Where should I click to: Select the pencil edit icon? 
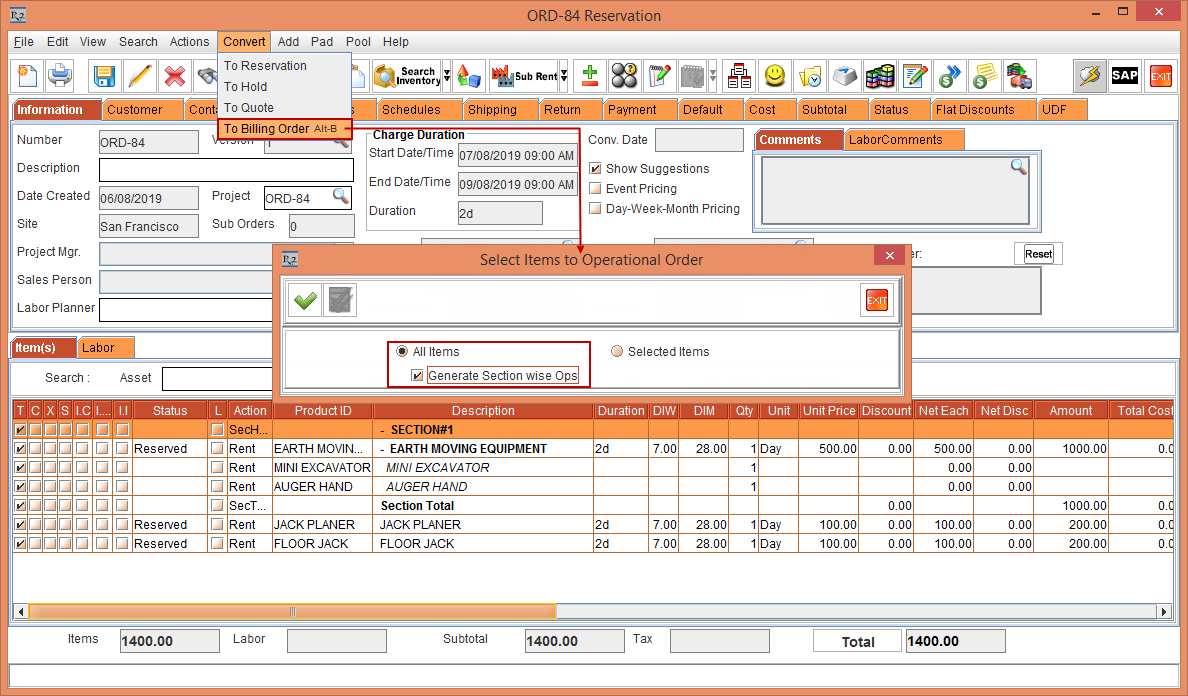pyautogui.click(x=139, y=75)
